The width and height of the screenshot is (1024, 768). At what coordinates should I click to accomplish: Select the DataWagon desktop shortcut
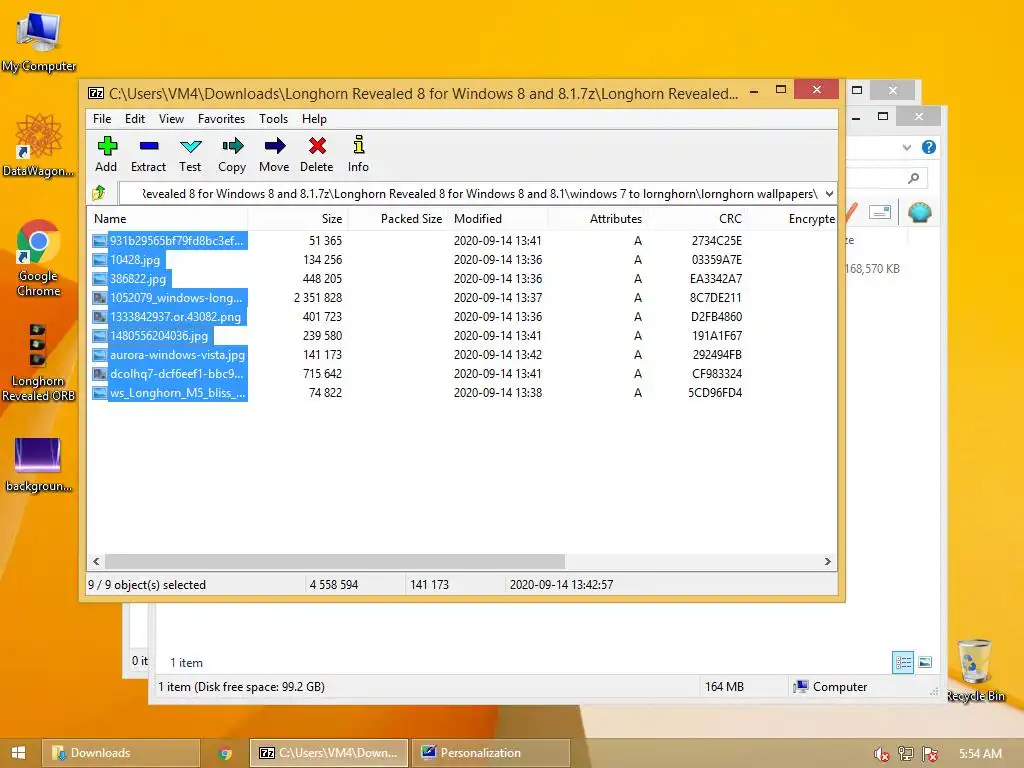[x=39, y=145]
